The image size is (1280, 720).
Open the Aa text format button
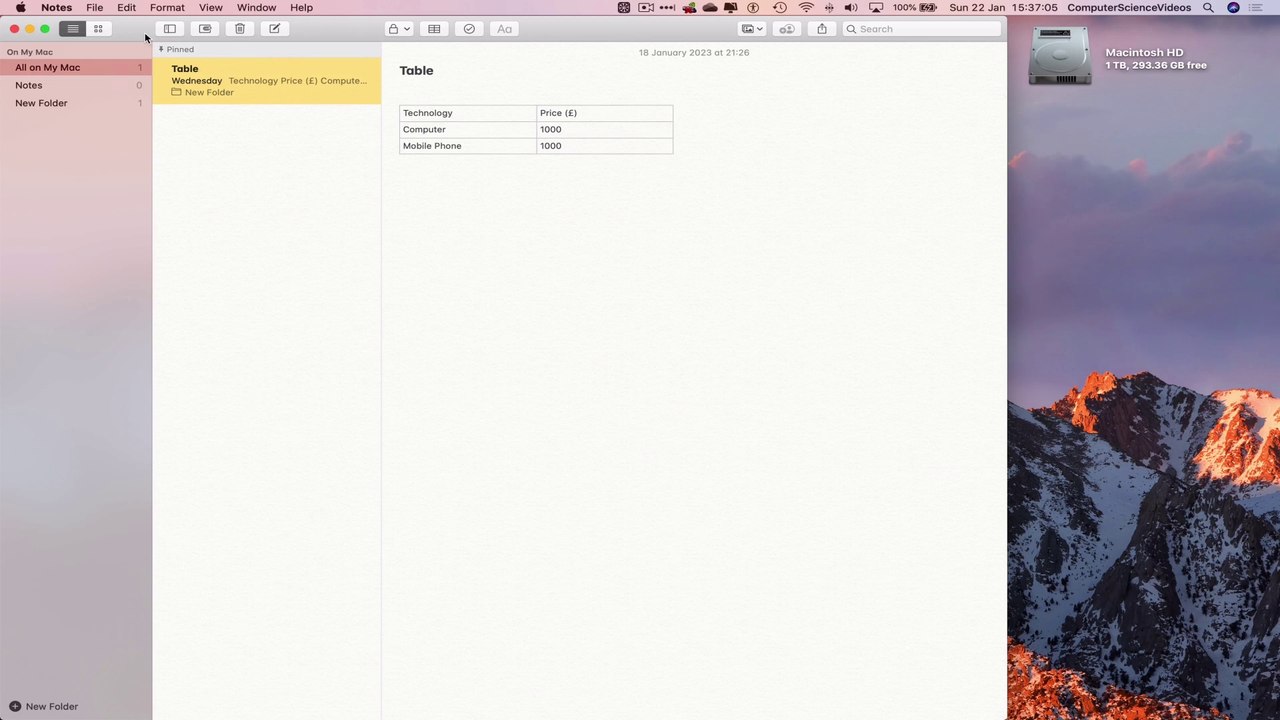(504, 29)
